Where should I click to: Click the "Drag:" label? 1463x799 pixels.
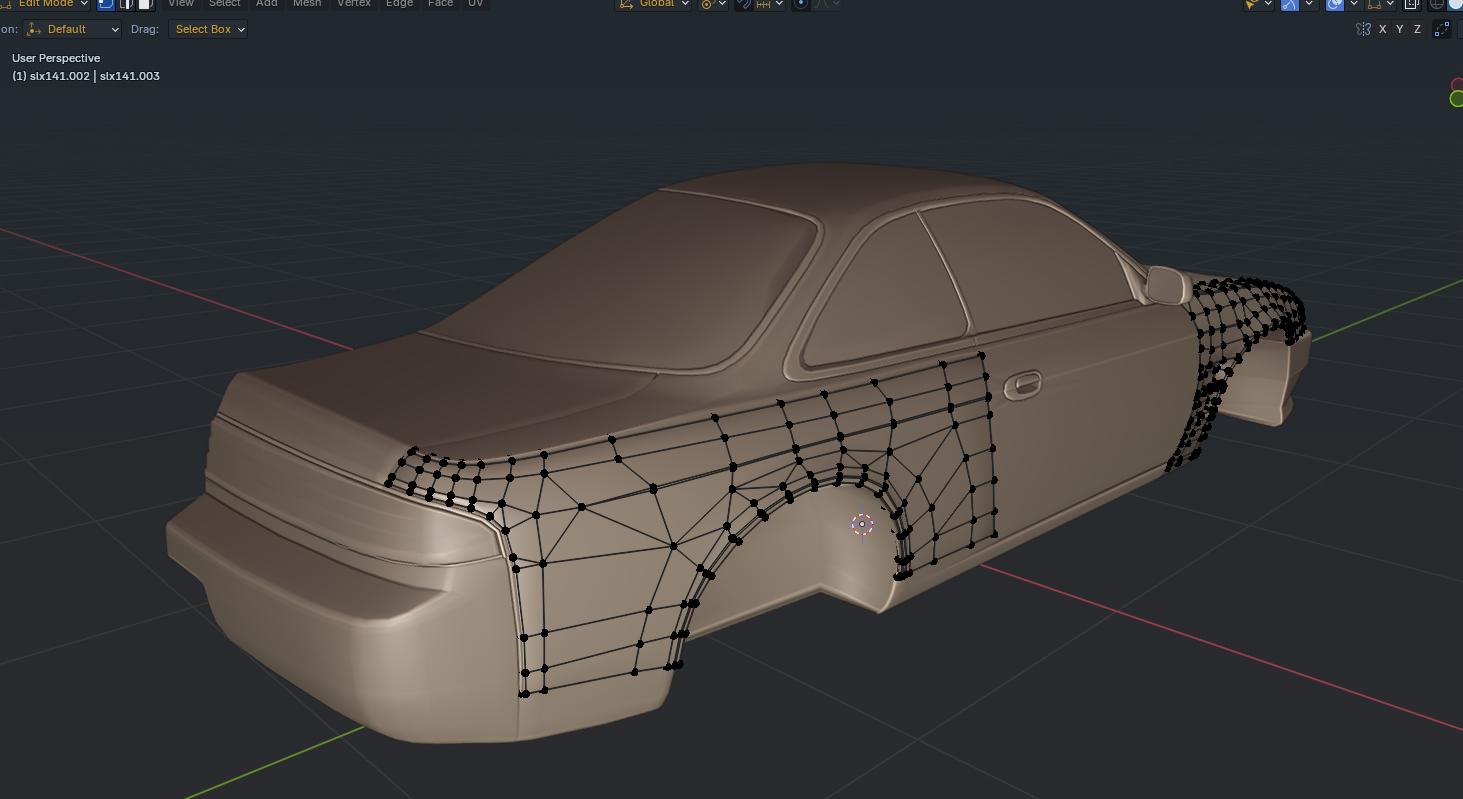pyautogui.click(x=145, y=29)
